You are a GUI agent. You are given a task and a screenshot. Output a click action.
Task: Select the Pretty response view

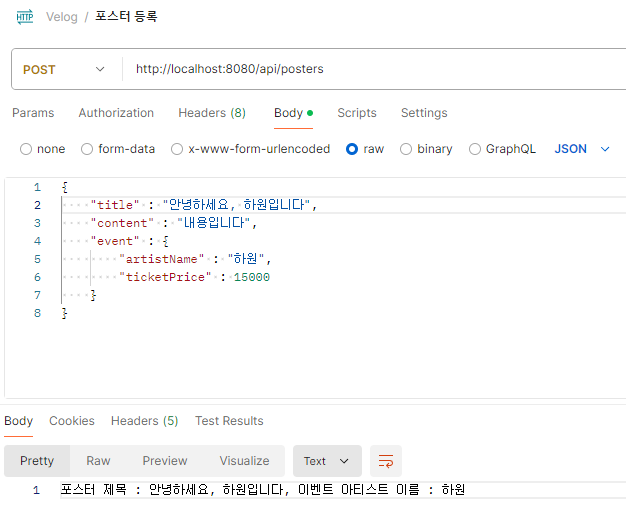[x=37, y=461]
